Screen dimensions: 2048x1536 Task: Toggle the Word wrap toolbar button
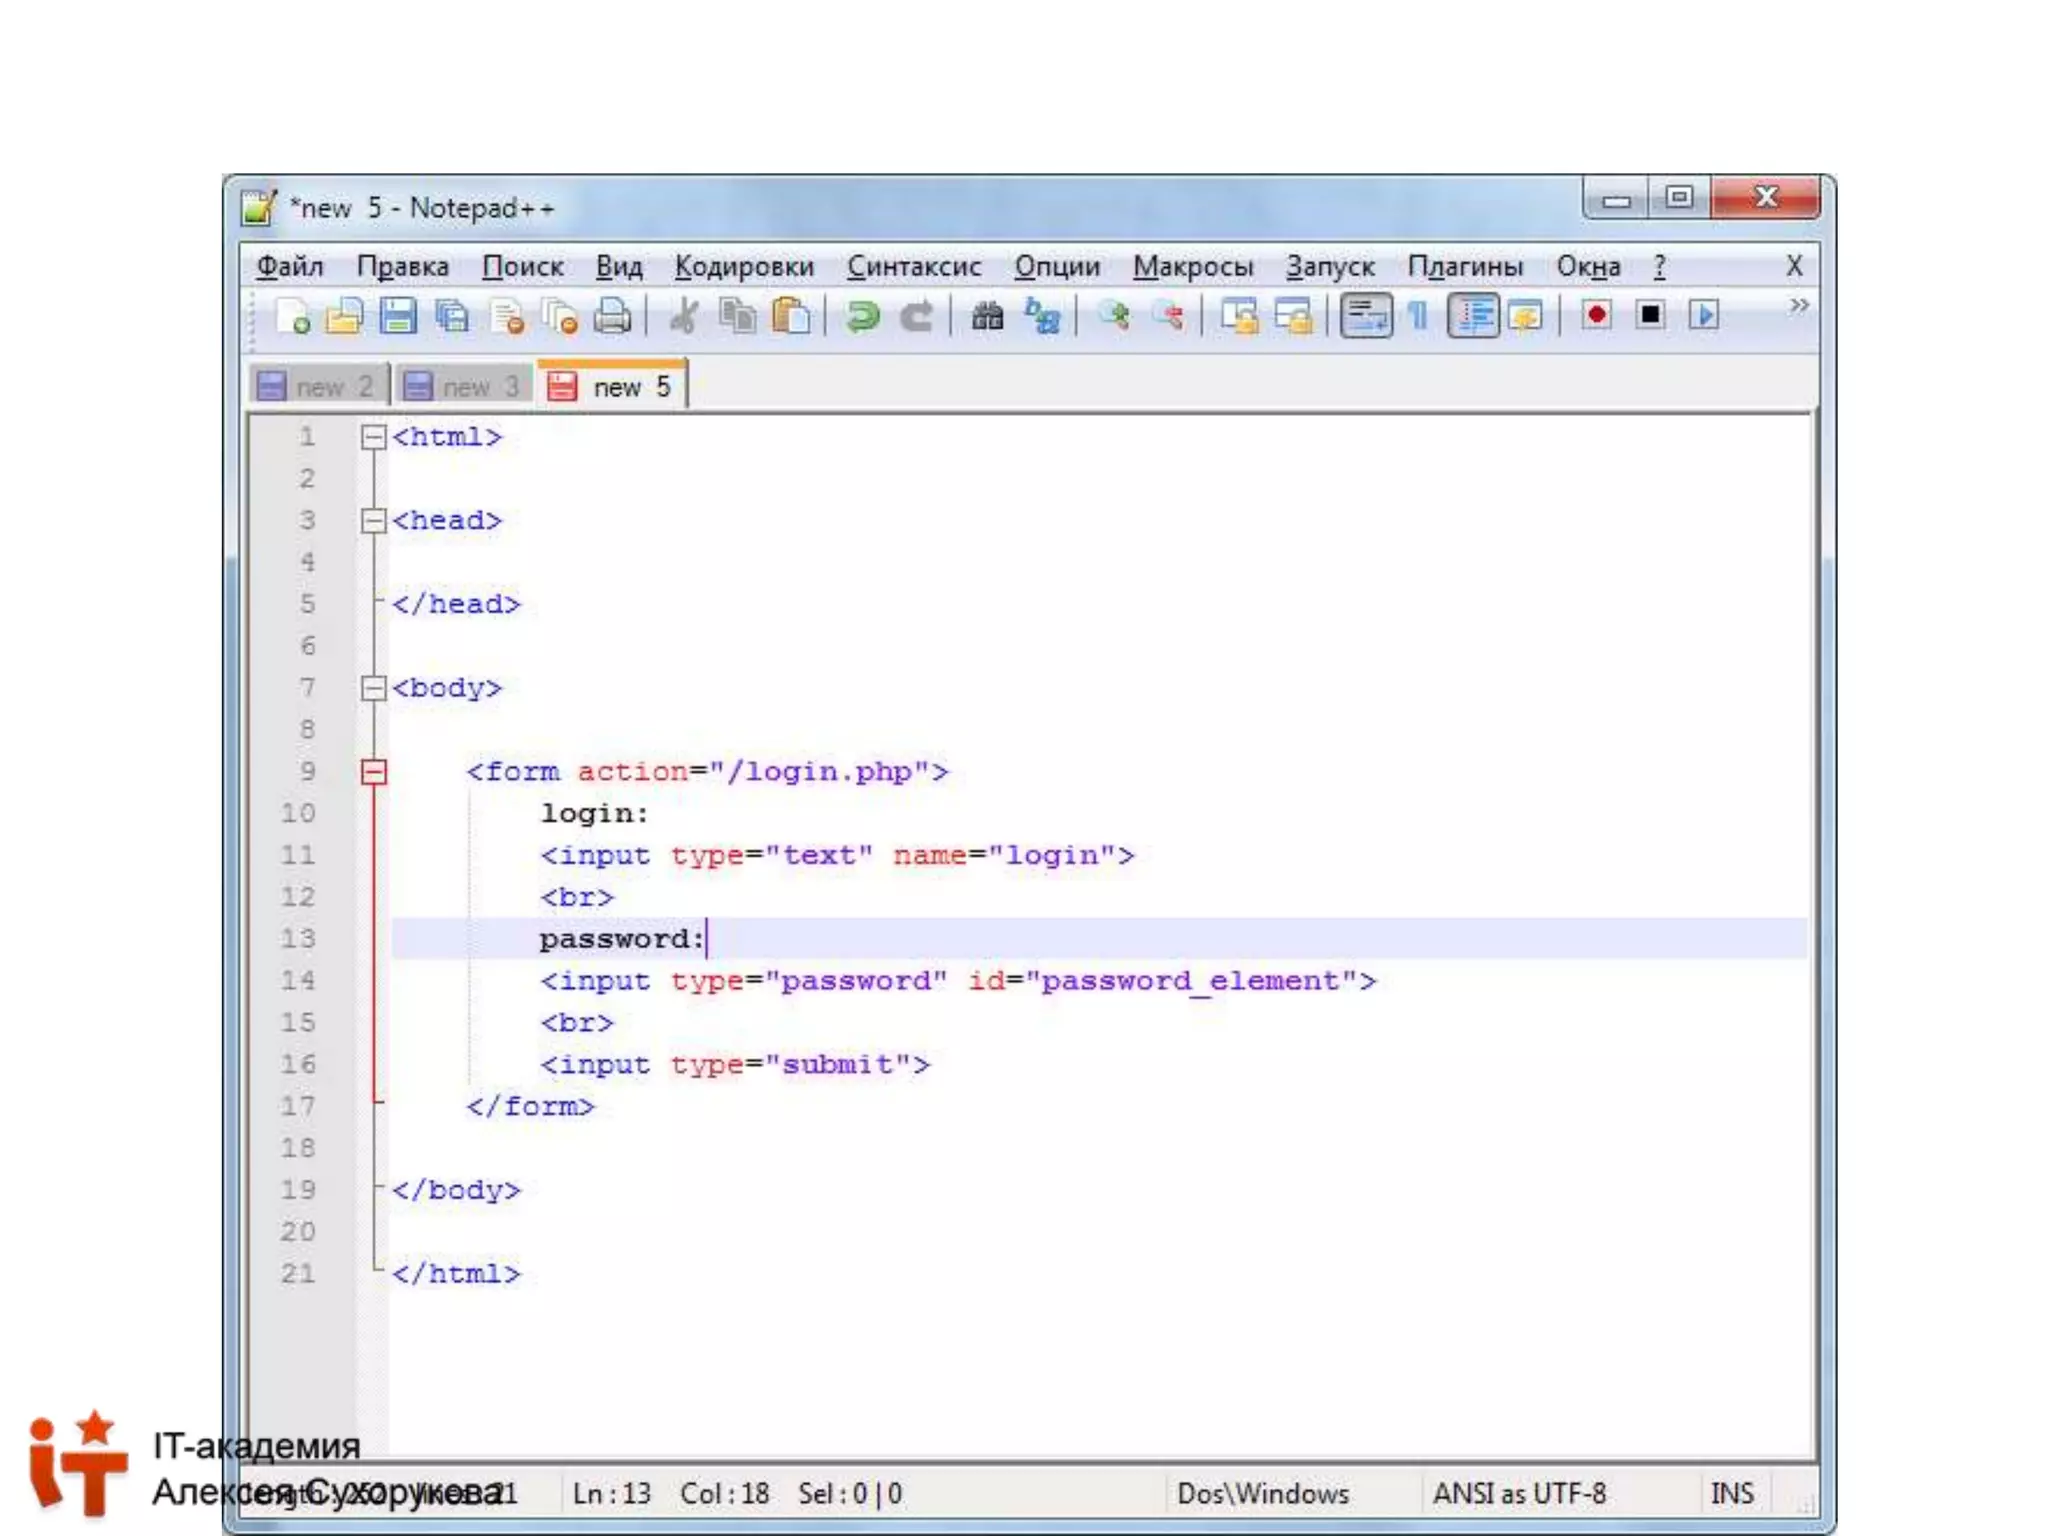point(1365,316)
